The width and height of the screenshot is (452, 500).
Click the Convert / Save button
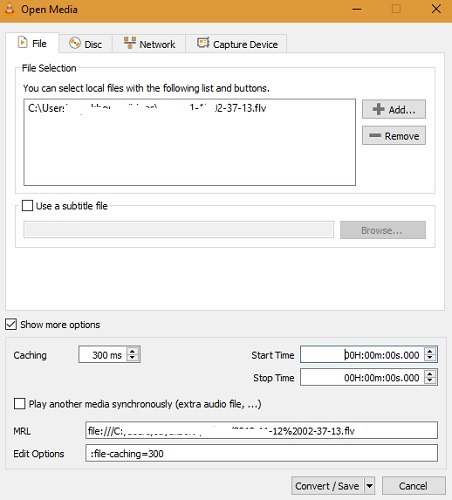pos(327,486)
